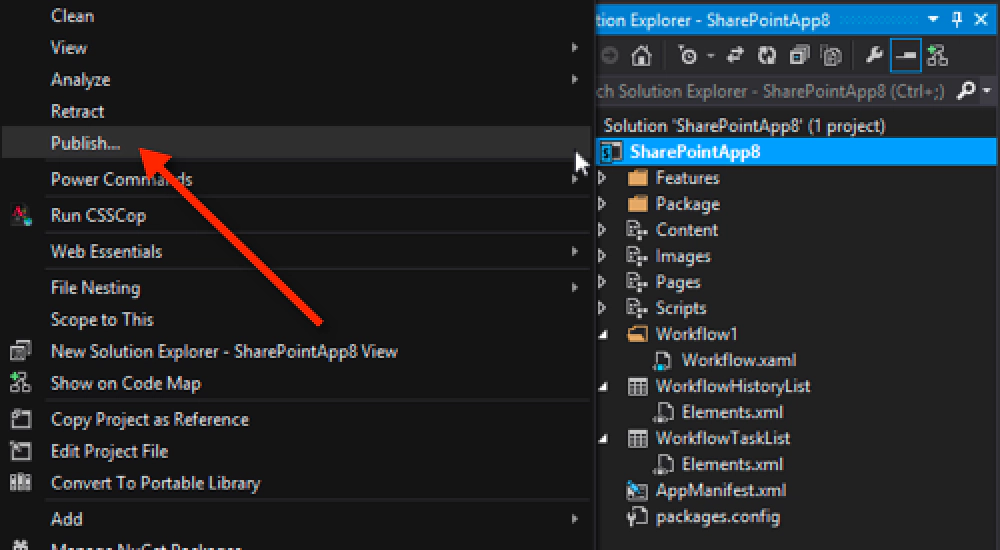1000x550 pixels.
Task: Open the Add submenu arrow
Action: click(x=575, y=519)
